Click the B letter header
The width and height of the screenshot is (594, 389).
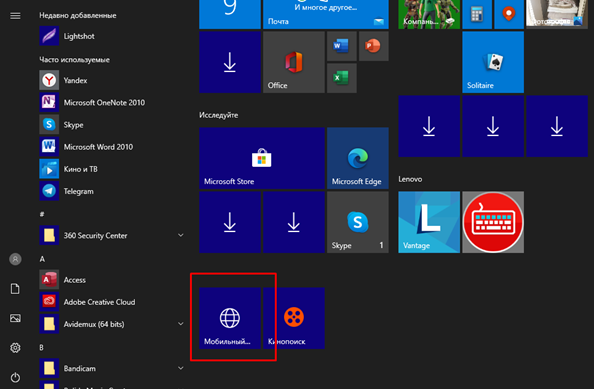[42, 347]
